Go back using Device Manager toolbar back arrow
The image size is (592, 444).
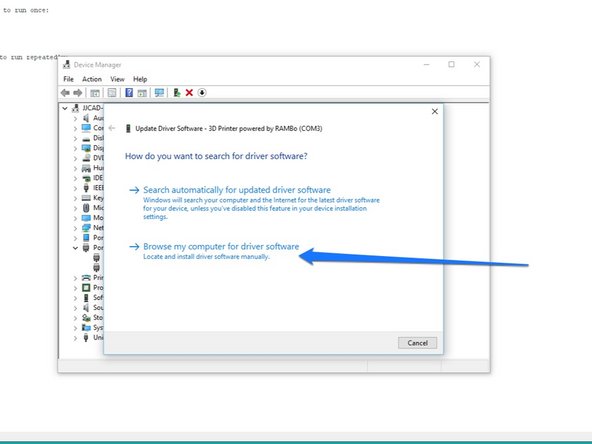point(65,92)
